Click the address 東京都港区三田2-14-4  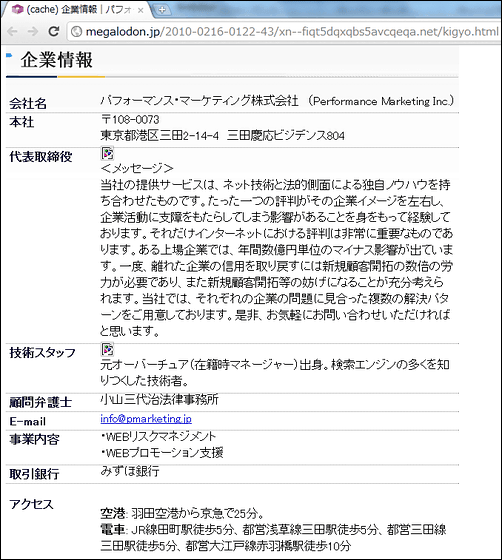160,135
